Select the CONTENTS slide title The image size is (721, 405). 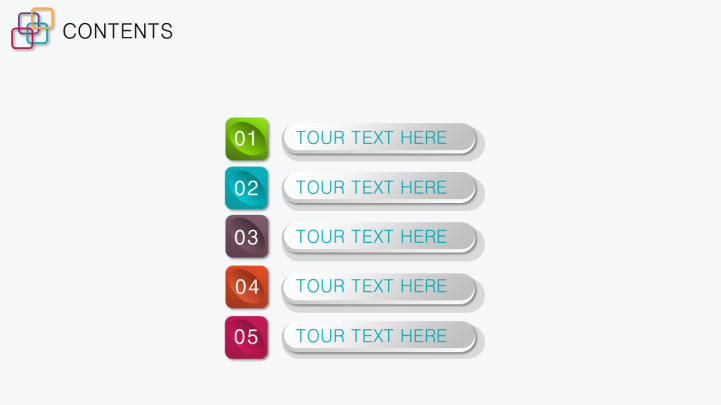pos(117,31)
